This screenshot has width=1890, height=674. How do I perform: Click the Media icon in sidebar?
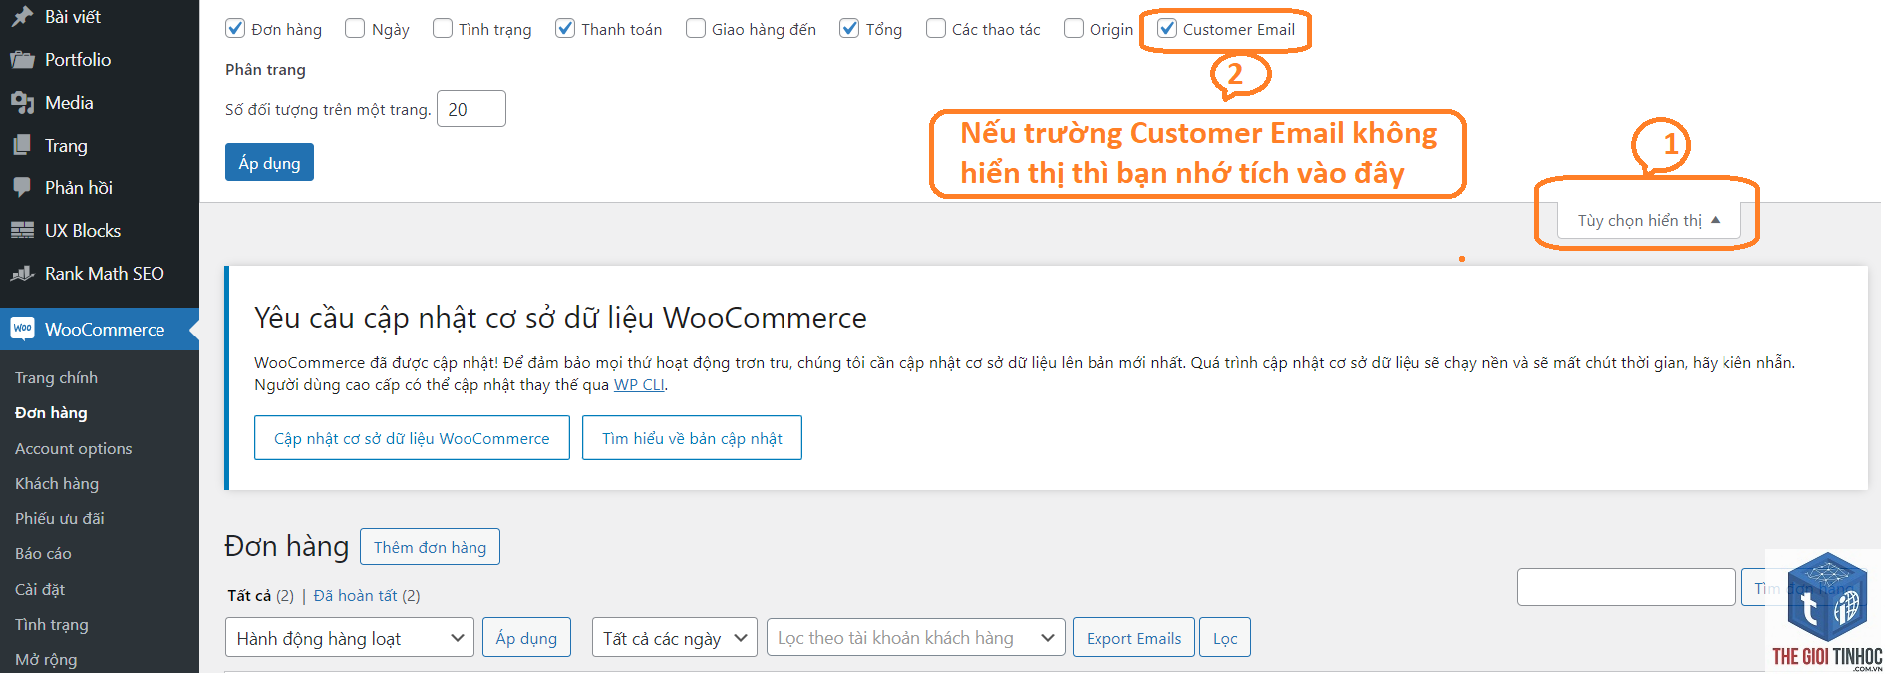pyautogui.click(x=22, y=103)
